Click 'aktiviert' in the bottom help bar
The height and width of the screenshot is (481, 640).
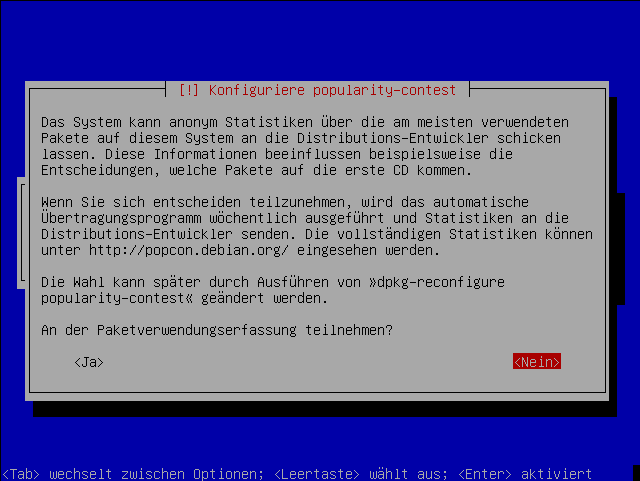click(x=556, y=474)
